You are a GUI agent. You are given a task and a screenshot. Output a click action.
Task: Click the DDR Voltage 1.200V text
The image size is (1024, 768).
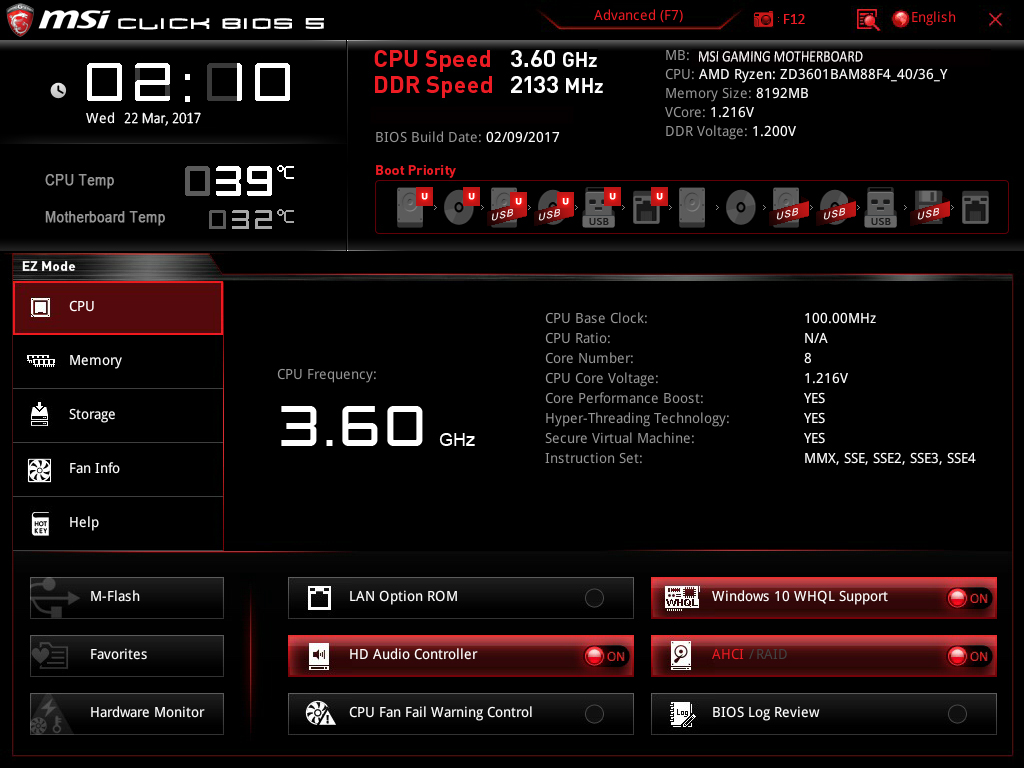point(730,131)
